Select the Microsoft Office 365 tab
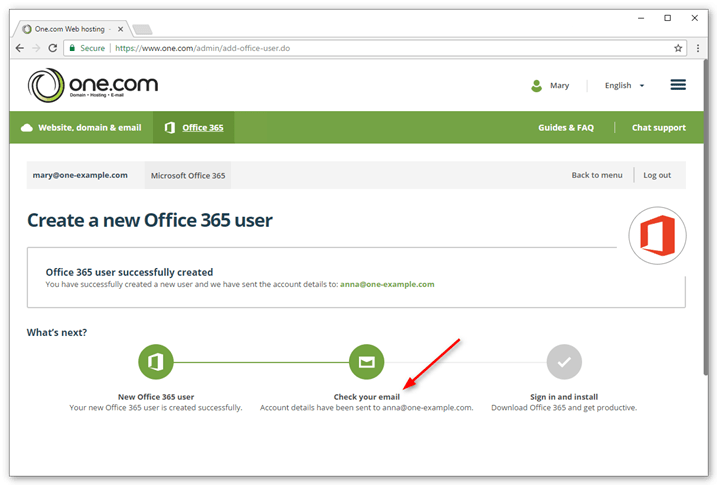 188,175
